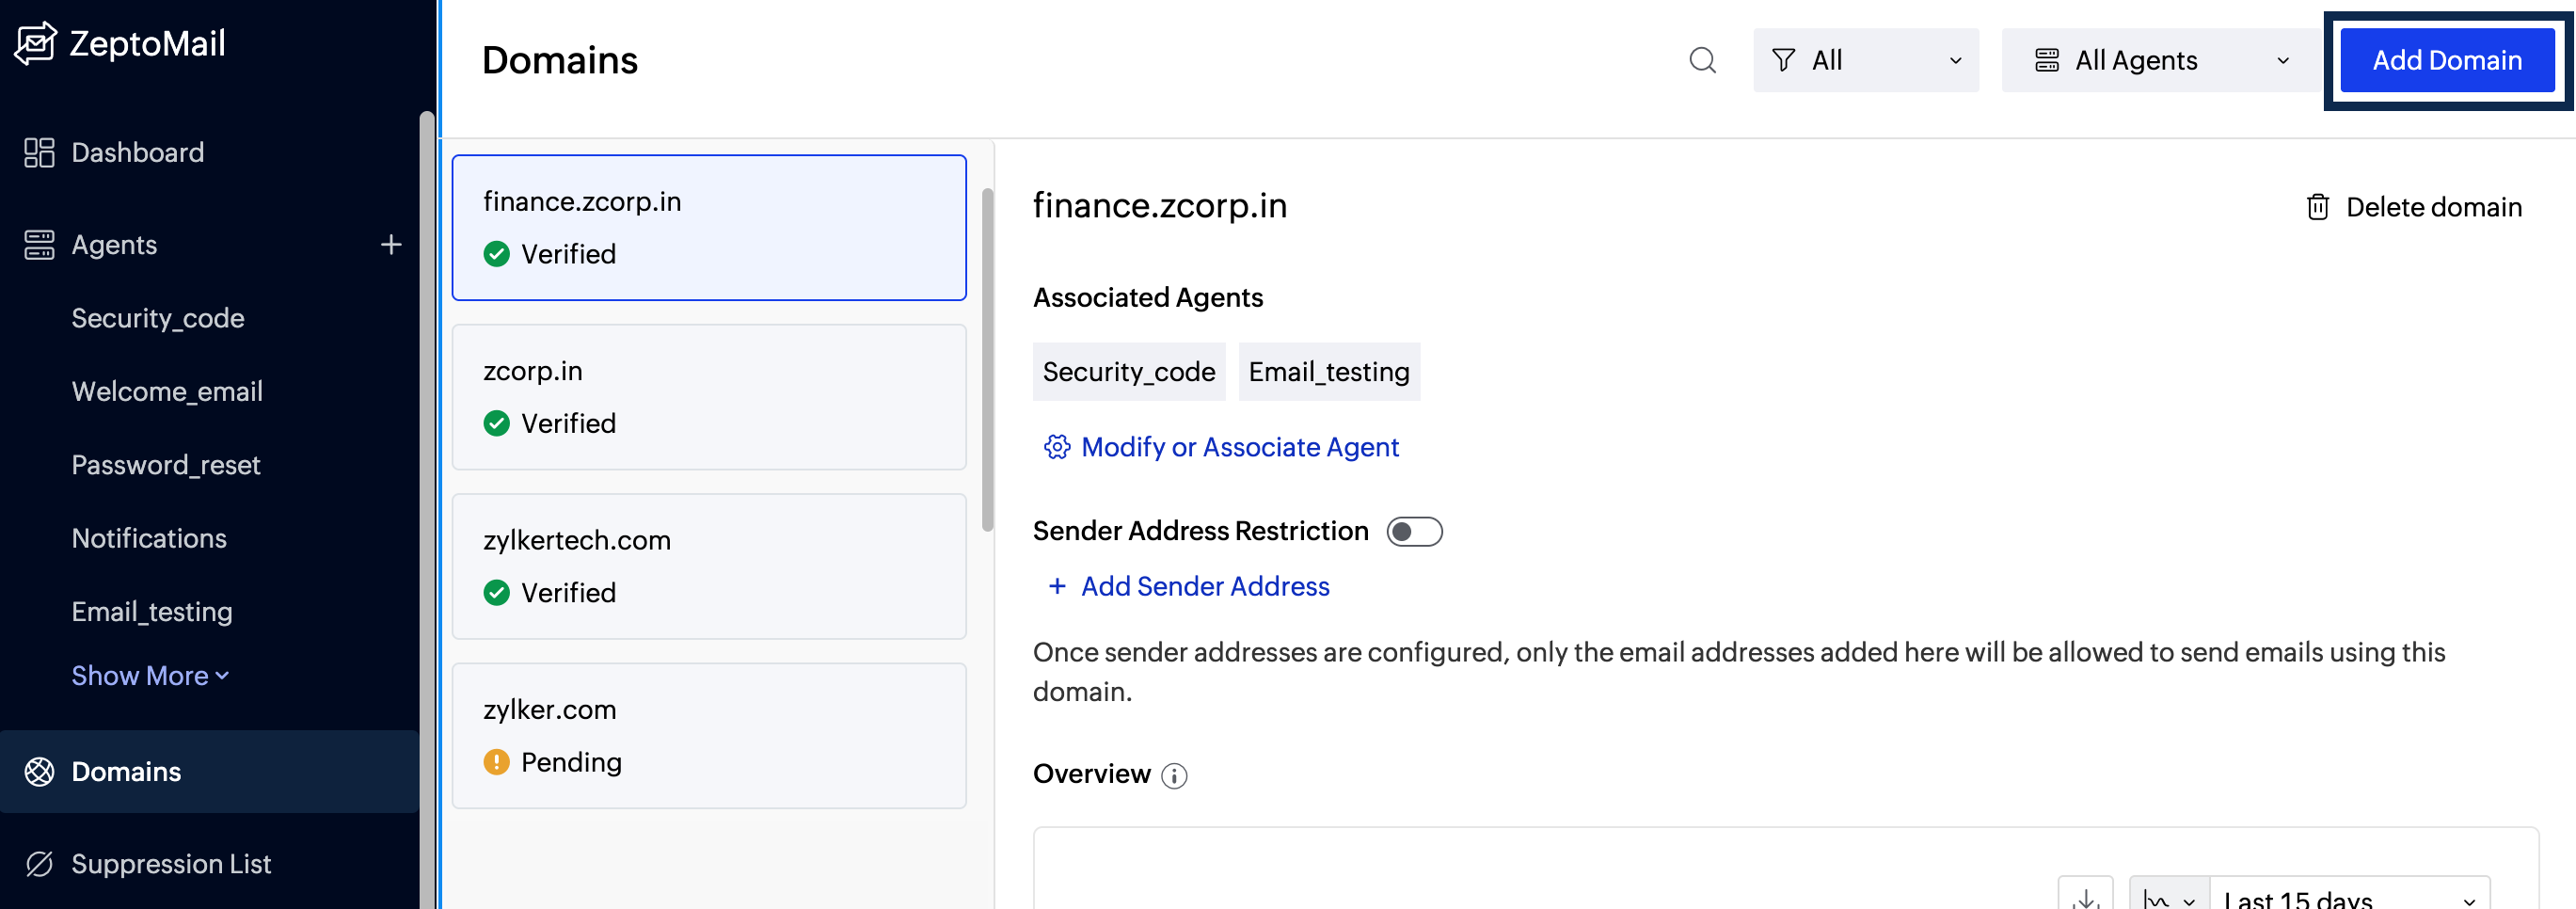The height and width of the screenshot is (909, 2576).
Task: Click the filter funnel icon
Action: pos(1784,60)
